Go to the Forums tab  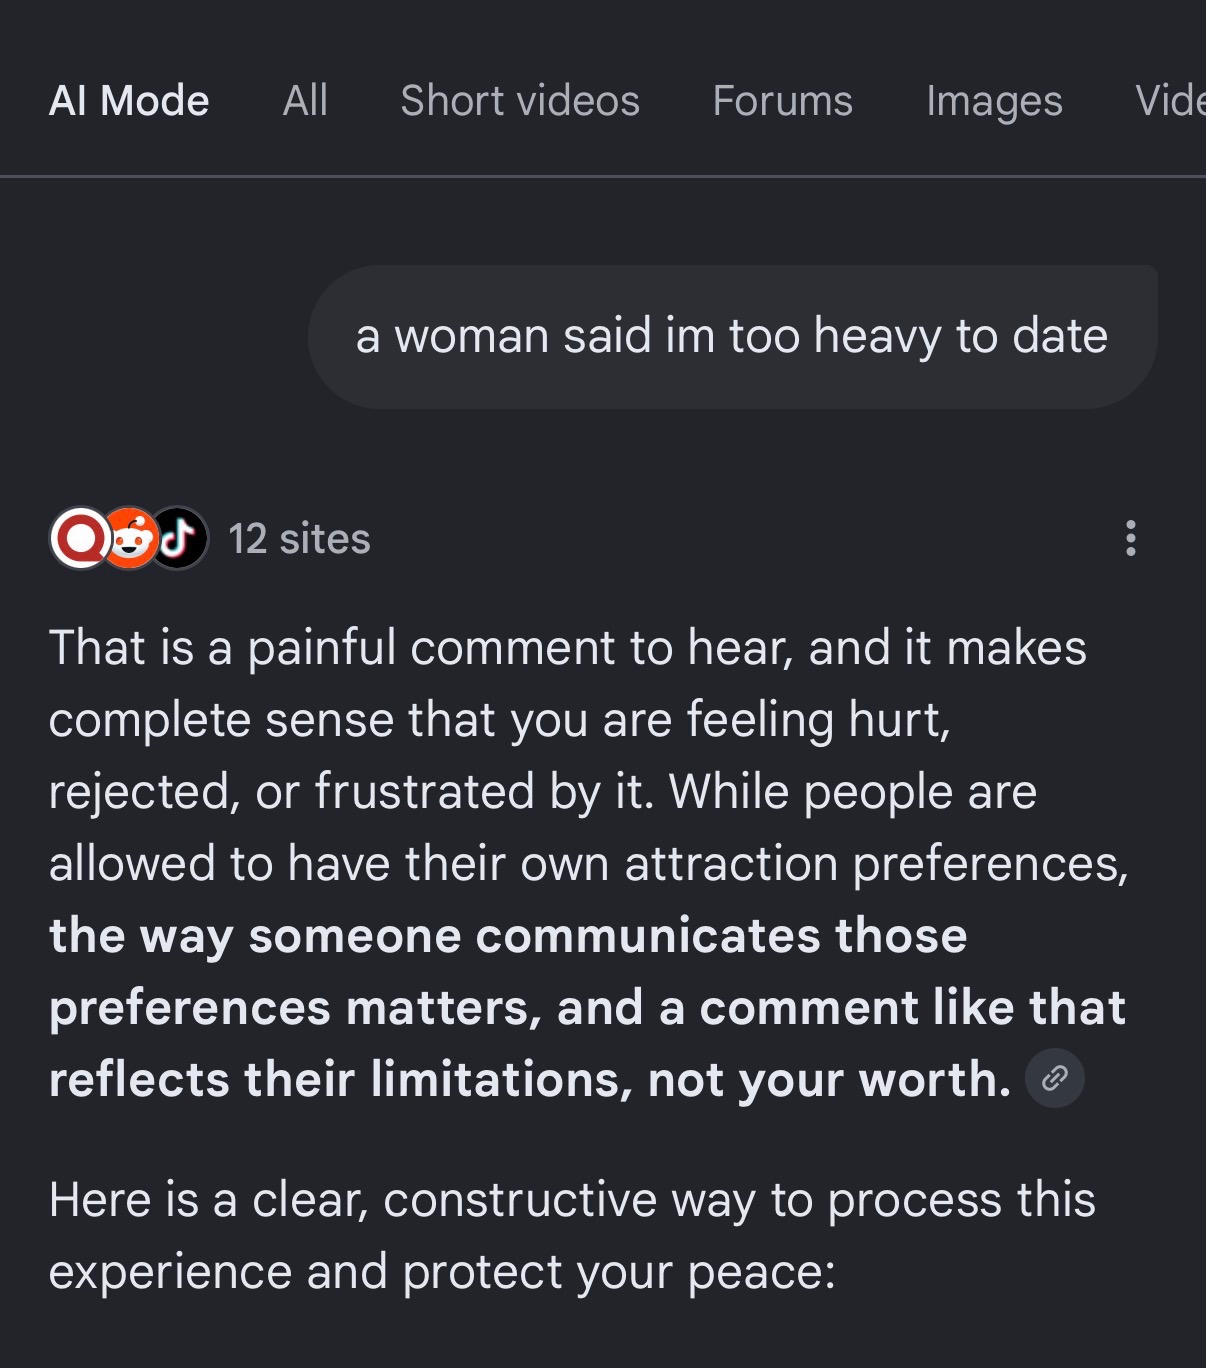783,101
